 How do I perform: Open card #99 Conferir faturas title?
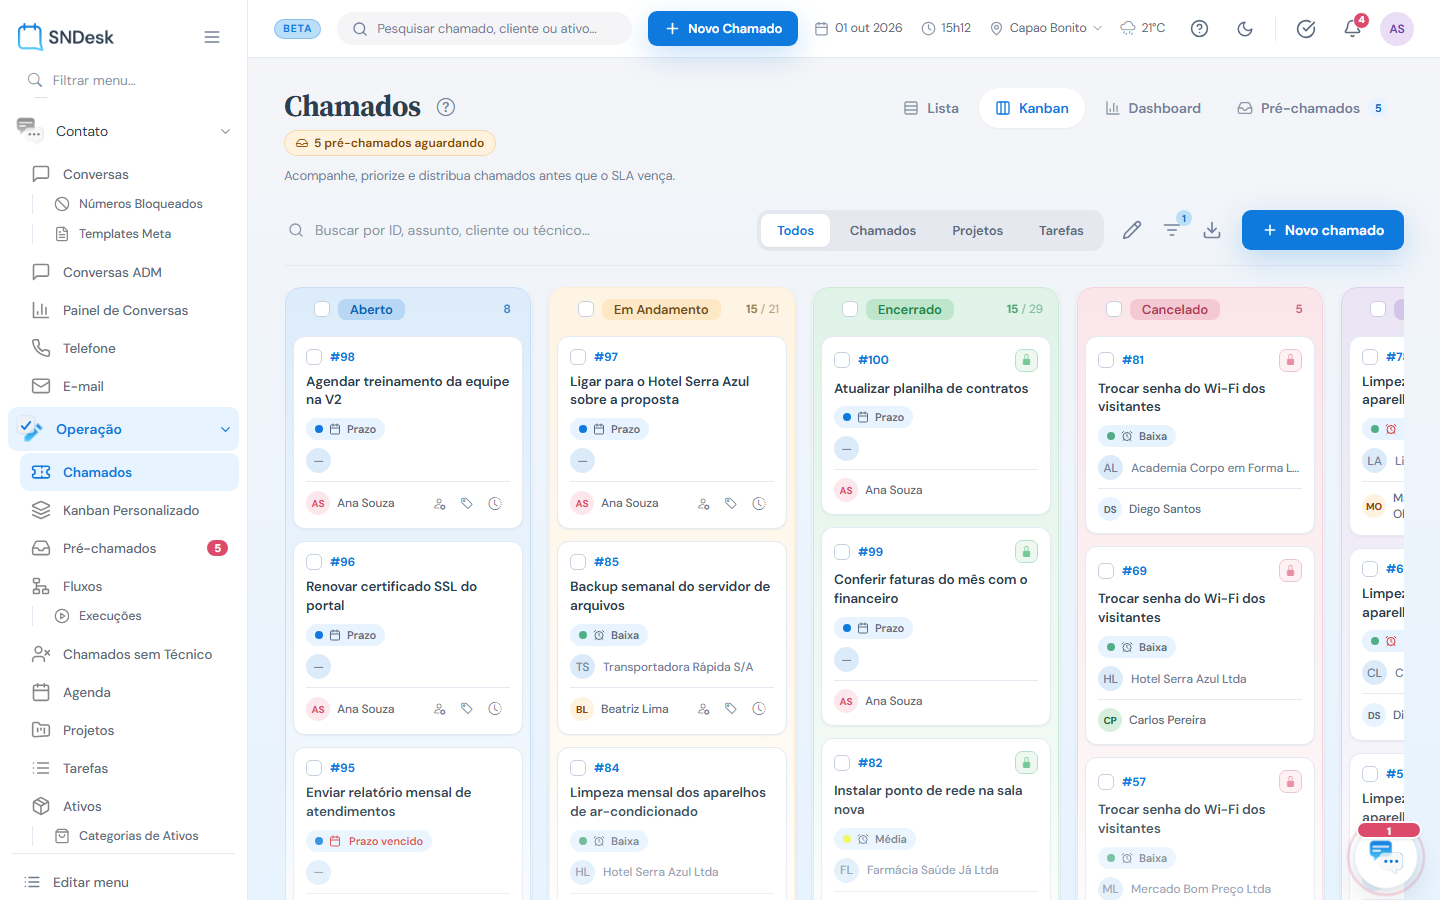click(x=931, y=589)
